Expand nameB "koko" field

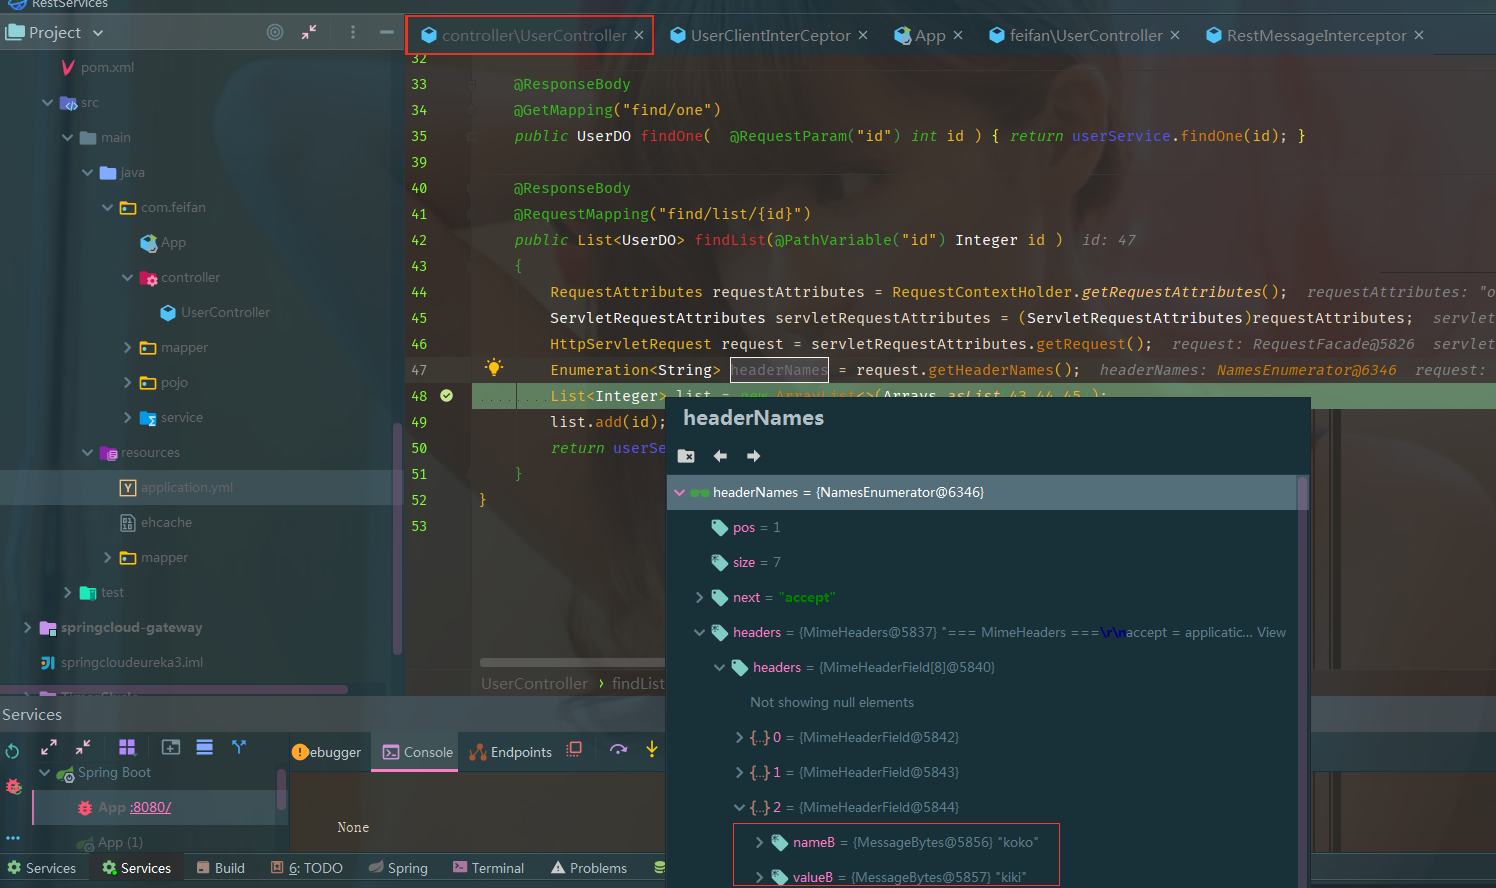point(760,842)
